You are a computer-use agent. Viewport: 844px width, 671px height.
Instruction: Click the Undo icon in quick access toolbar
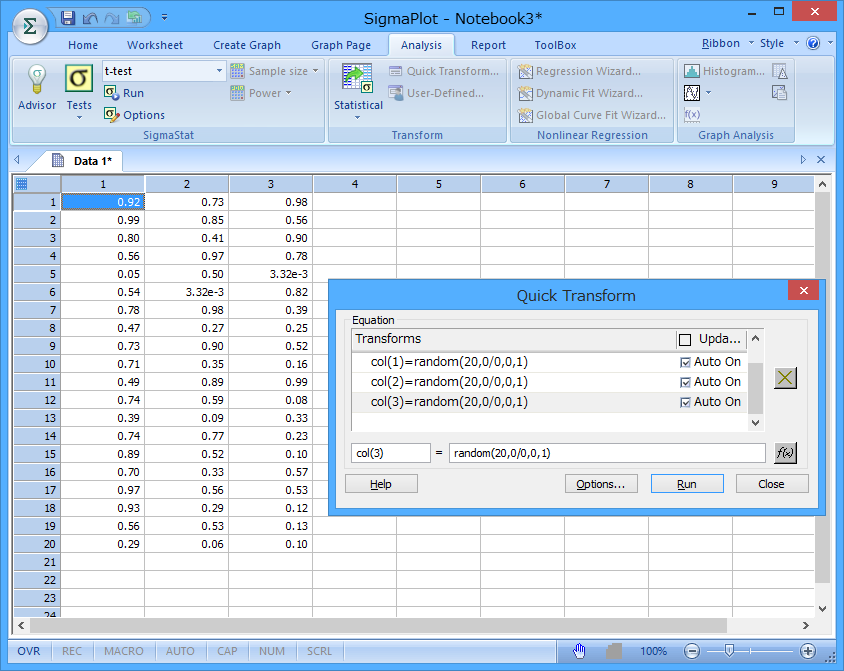[x=90, y=18]
